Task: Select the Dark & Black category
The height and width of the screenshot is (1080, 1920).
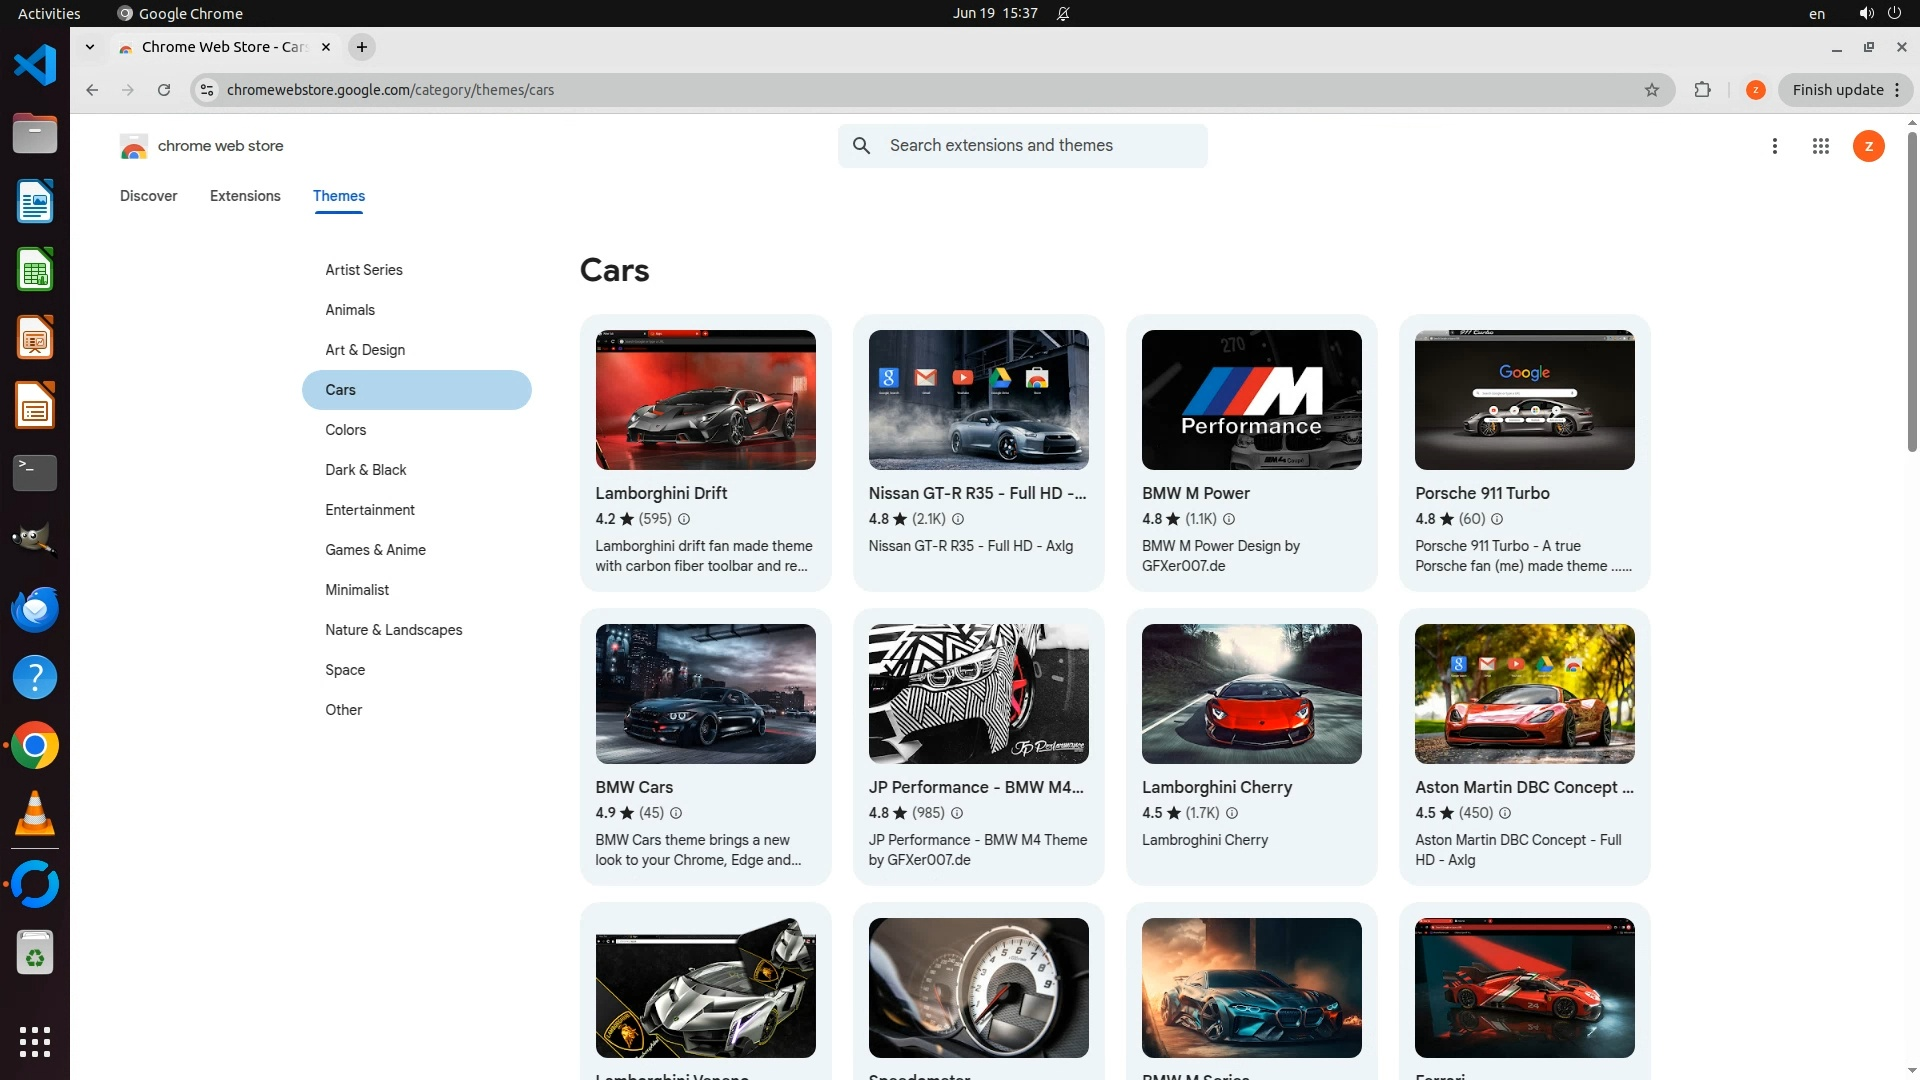Action: point(365,470)
